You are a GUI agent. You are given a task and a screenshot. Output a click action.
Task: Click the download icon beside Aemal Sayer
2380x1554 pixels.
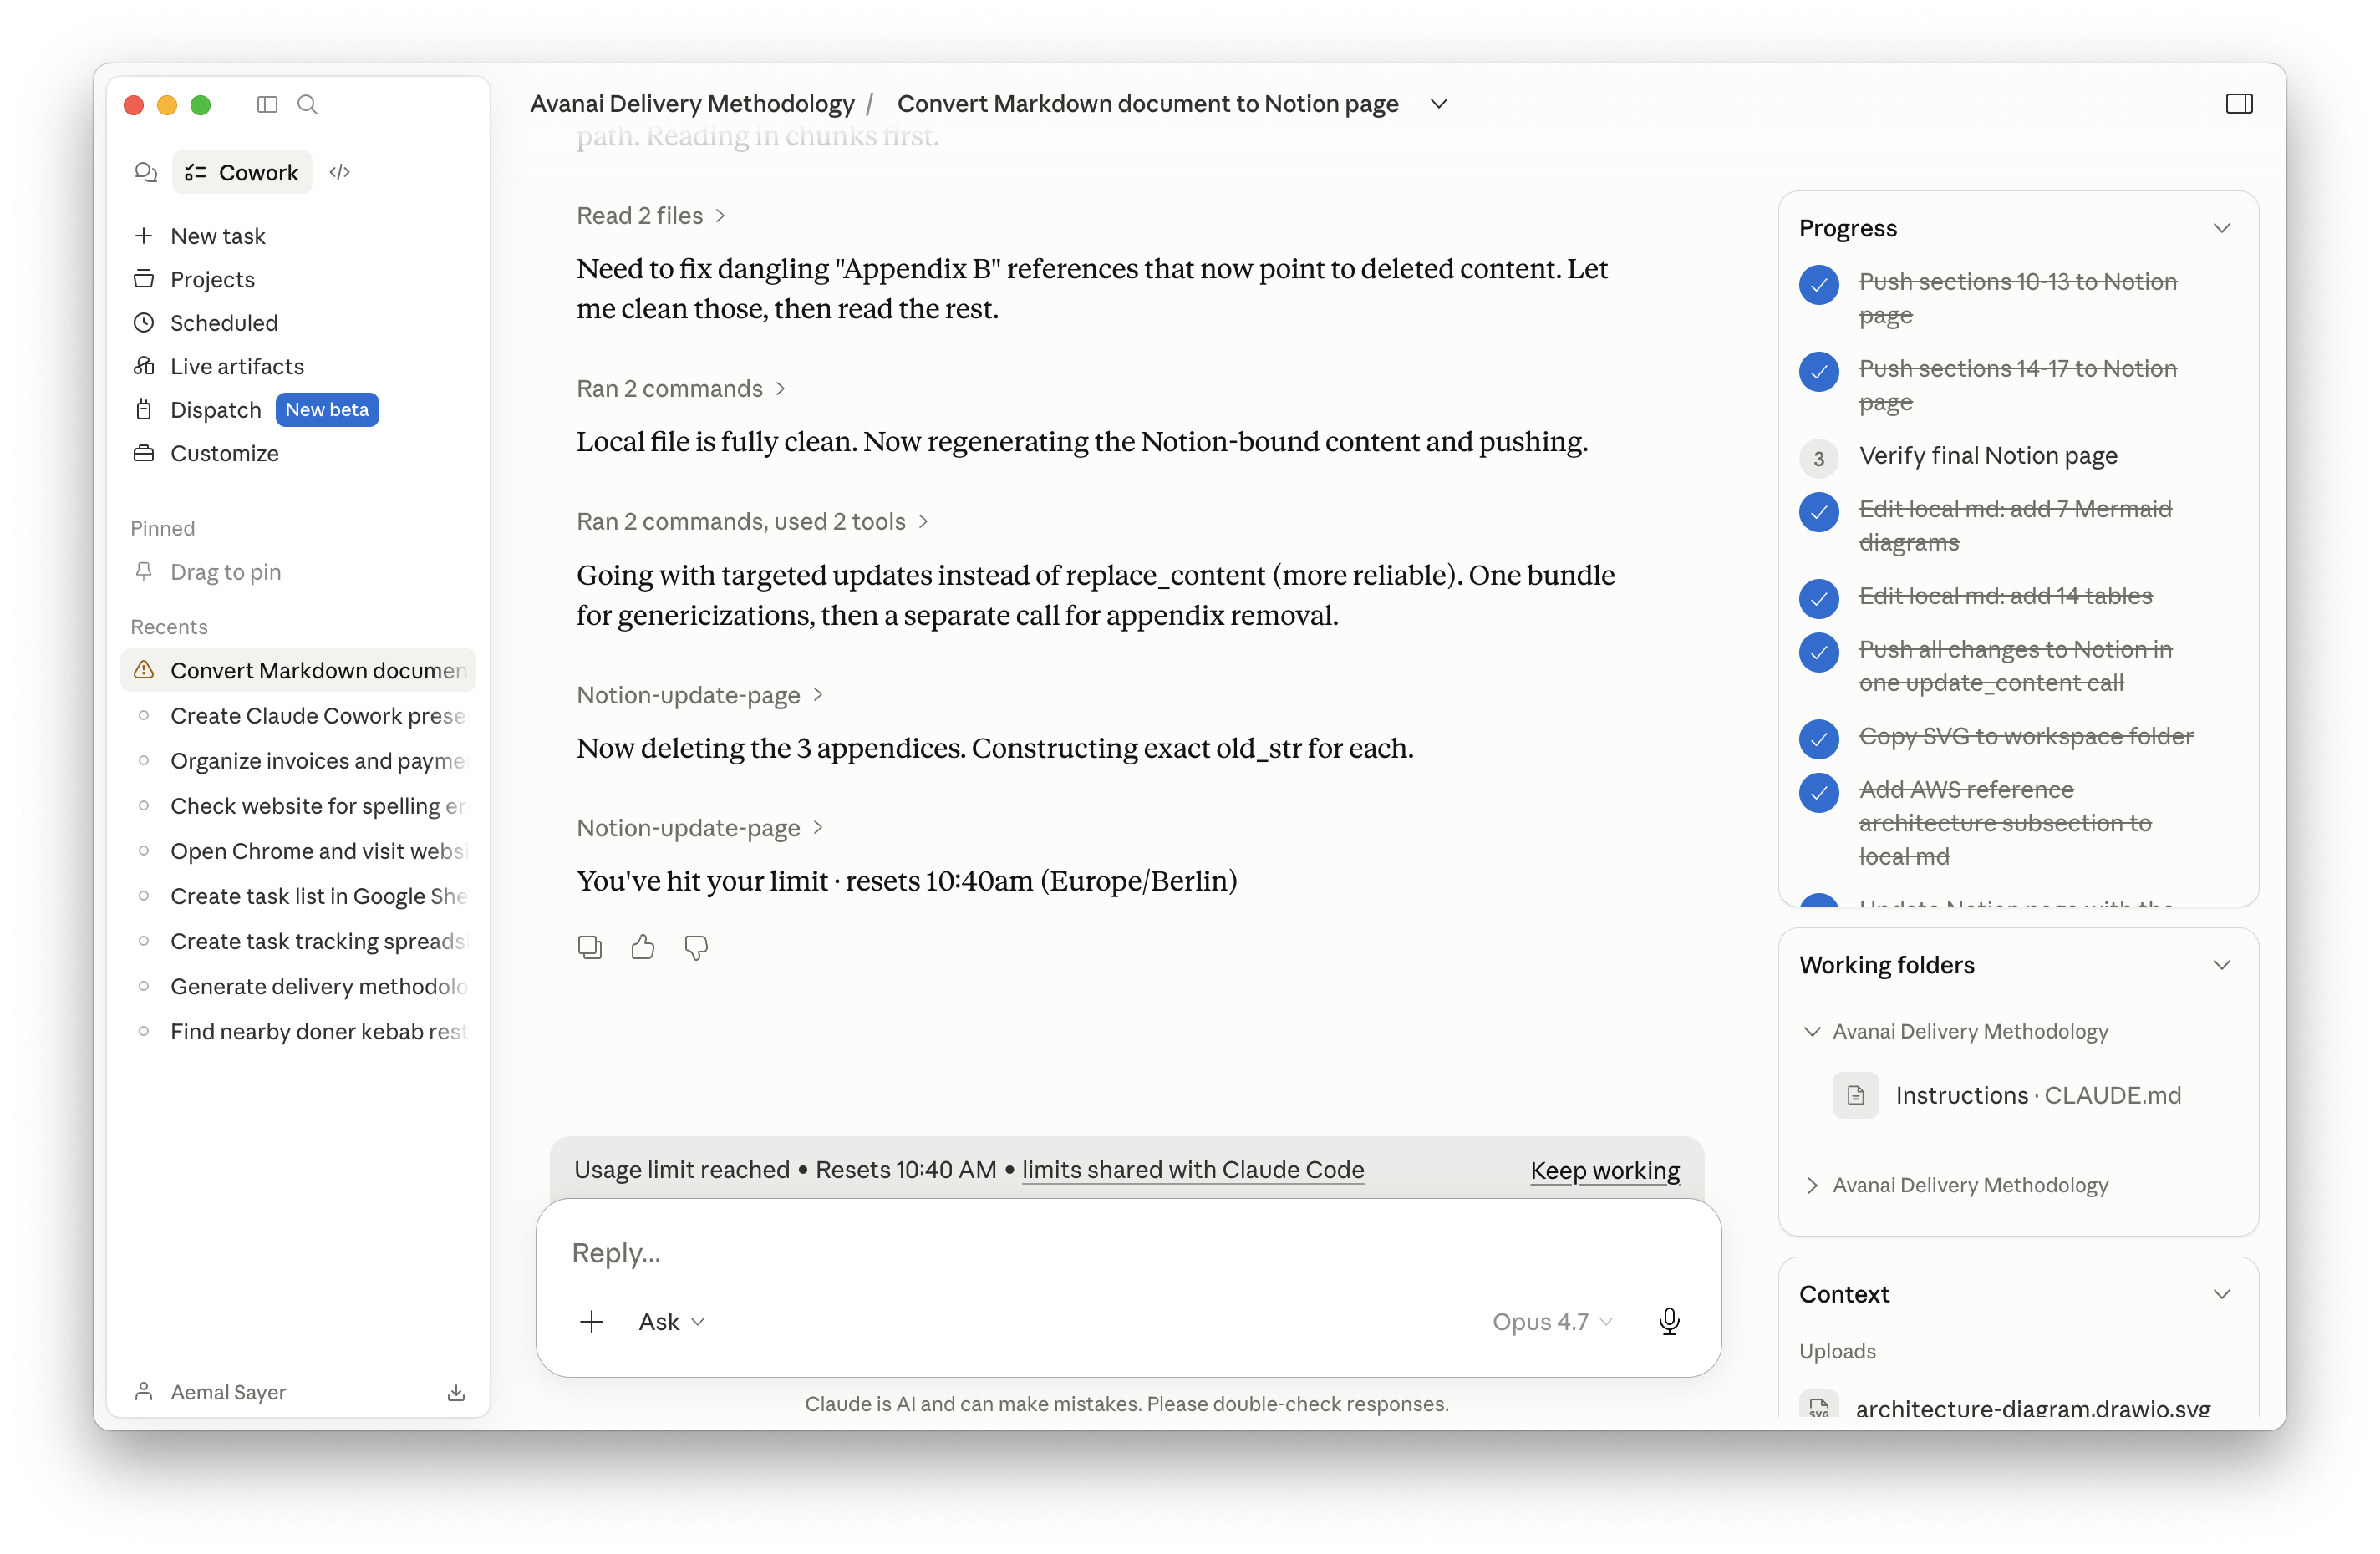click(x=456, y=1392)
